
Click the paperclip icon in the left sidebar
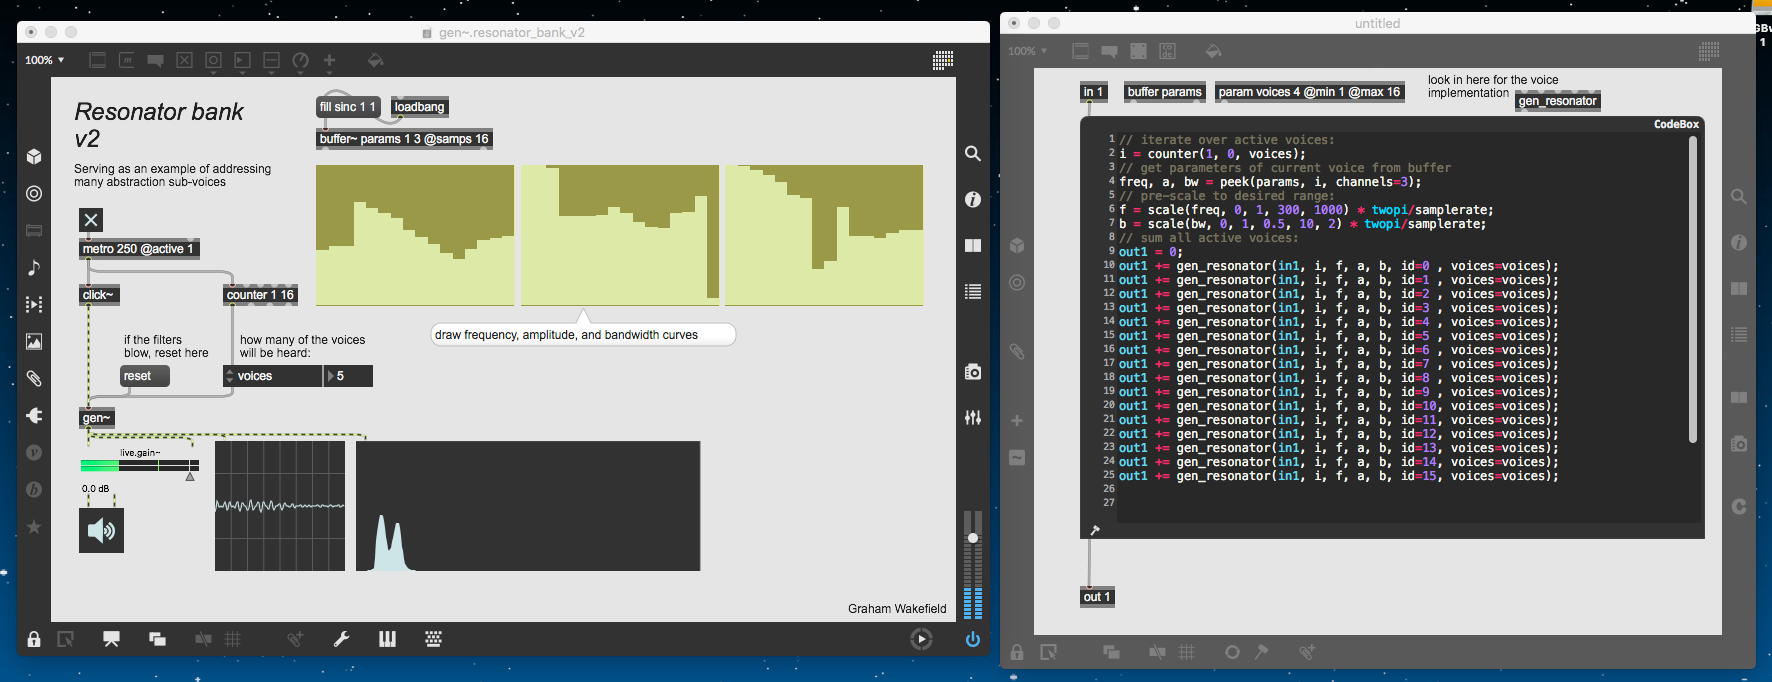click(x=34, y=378)
